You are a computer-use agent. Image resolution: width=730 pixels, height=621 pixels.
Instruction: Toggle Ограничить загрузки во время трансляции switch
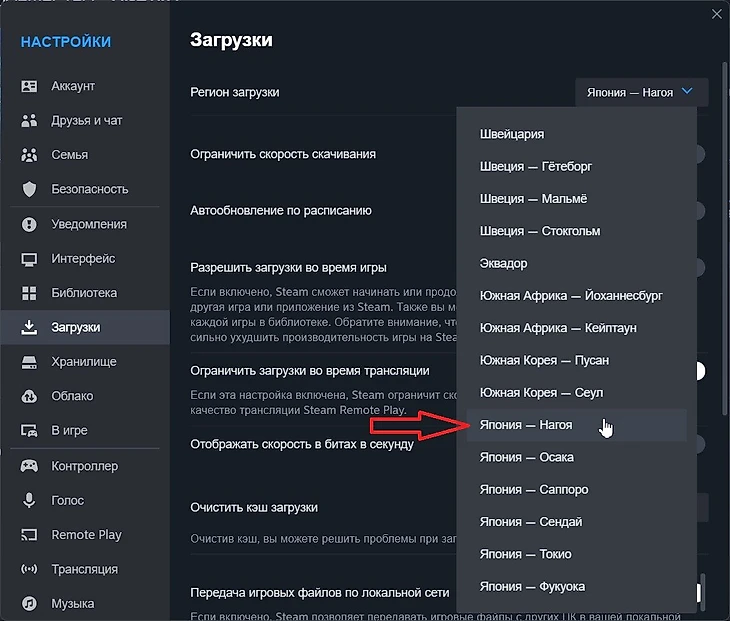(x=700, y=371)
